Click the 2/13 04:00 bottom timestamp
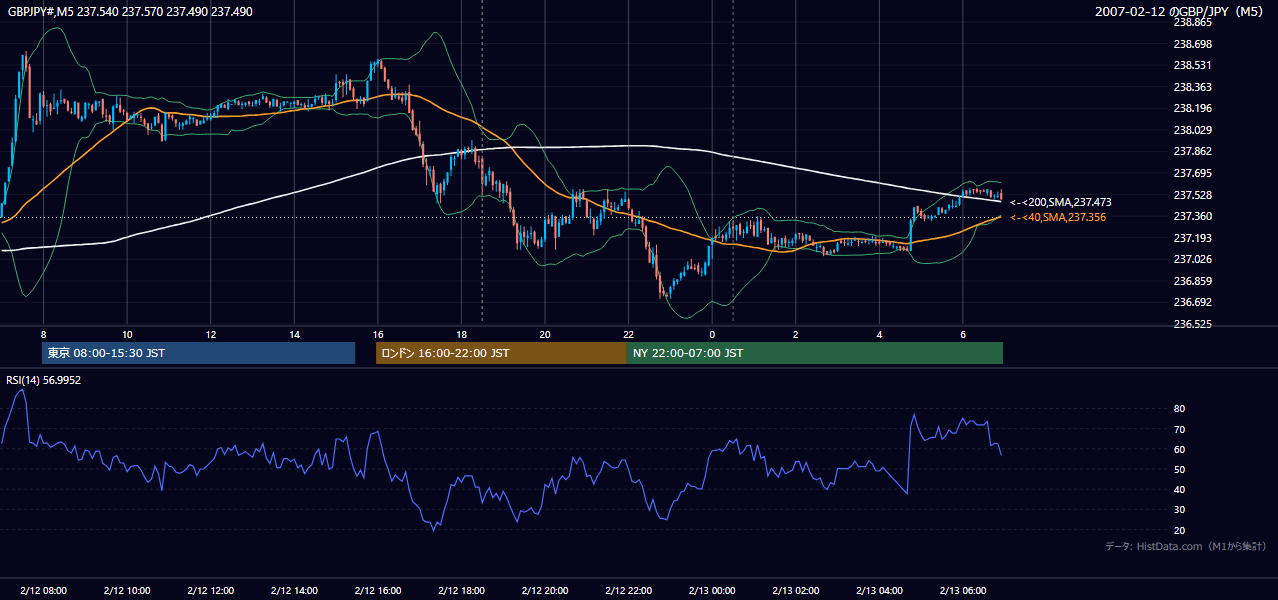 click(x=879, y=591)
